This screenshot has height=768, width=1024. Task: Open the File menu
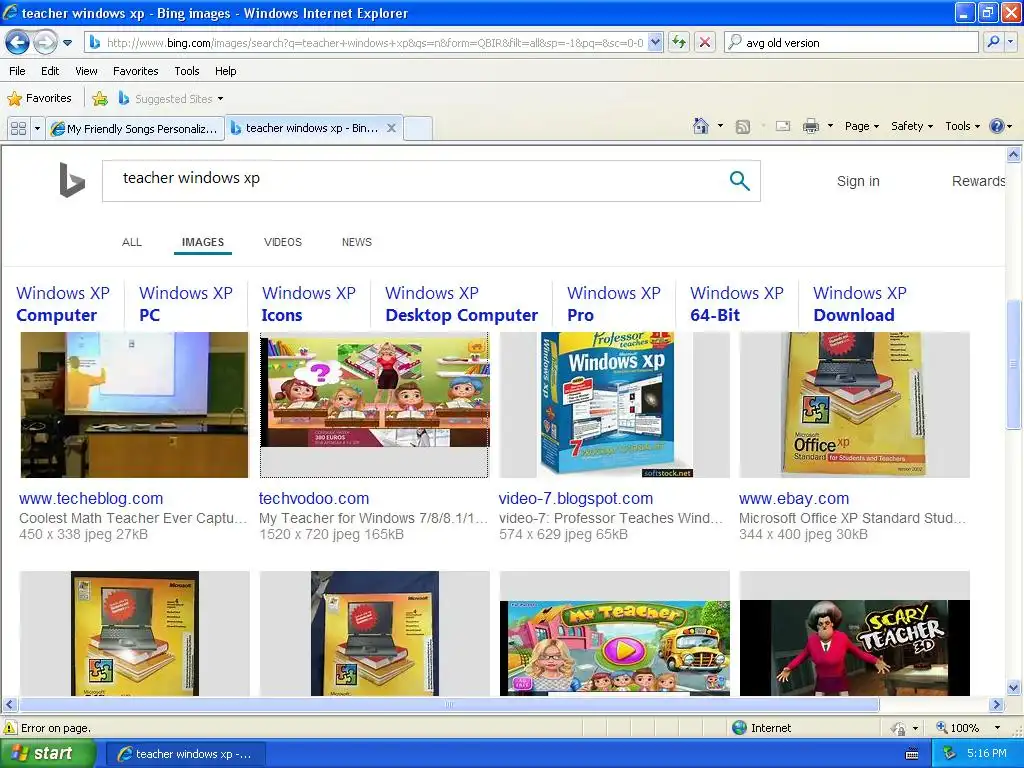click(x=18, y=71)
